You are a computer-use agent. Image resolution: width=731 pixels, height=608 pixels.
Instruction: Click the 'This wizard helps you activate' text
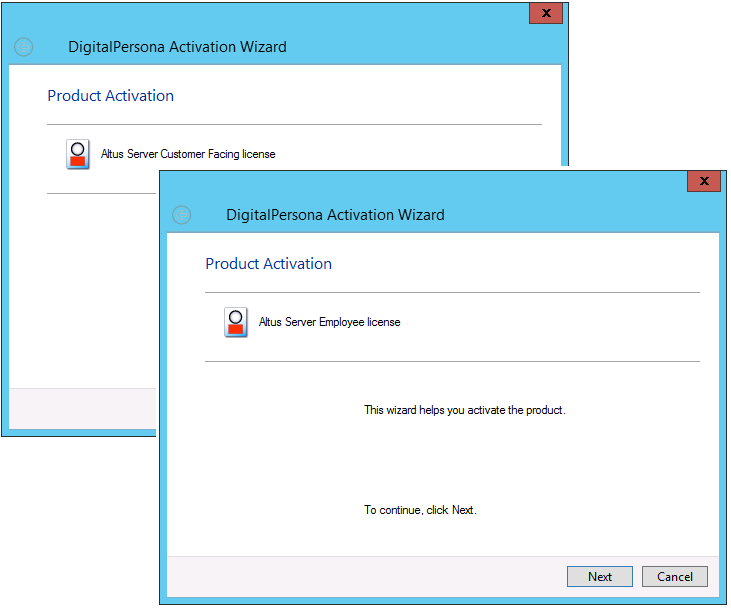coord(464,410)
